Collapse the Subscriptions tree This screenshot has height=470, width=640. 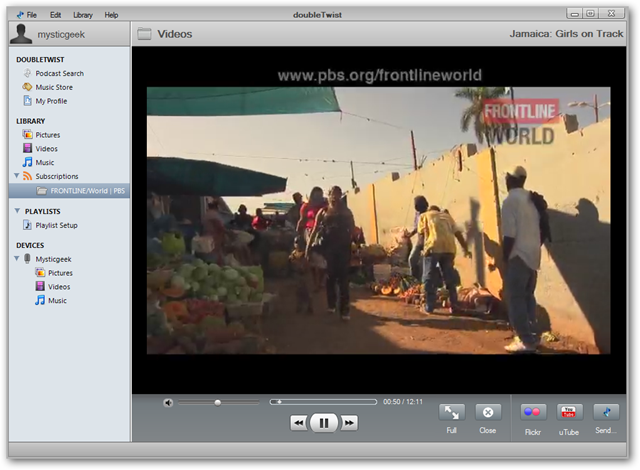click(x=17, y=176)
